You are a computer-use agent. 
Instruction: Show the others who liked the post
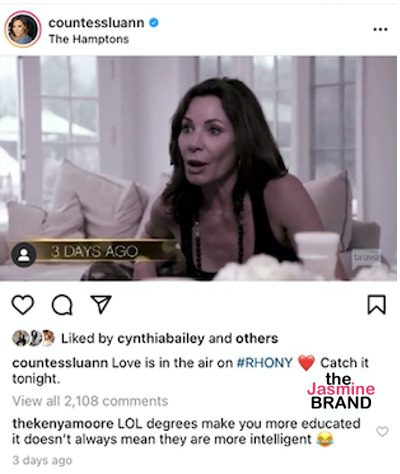257,339
